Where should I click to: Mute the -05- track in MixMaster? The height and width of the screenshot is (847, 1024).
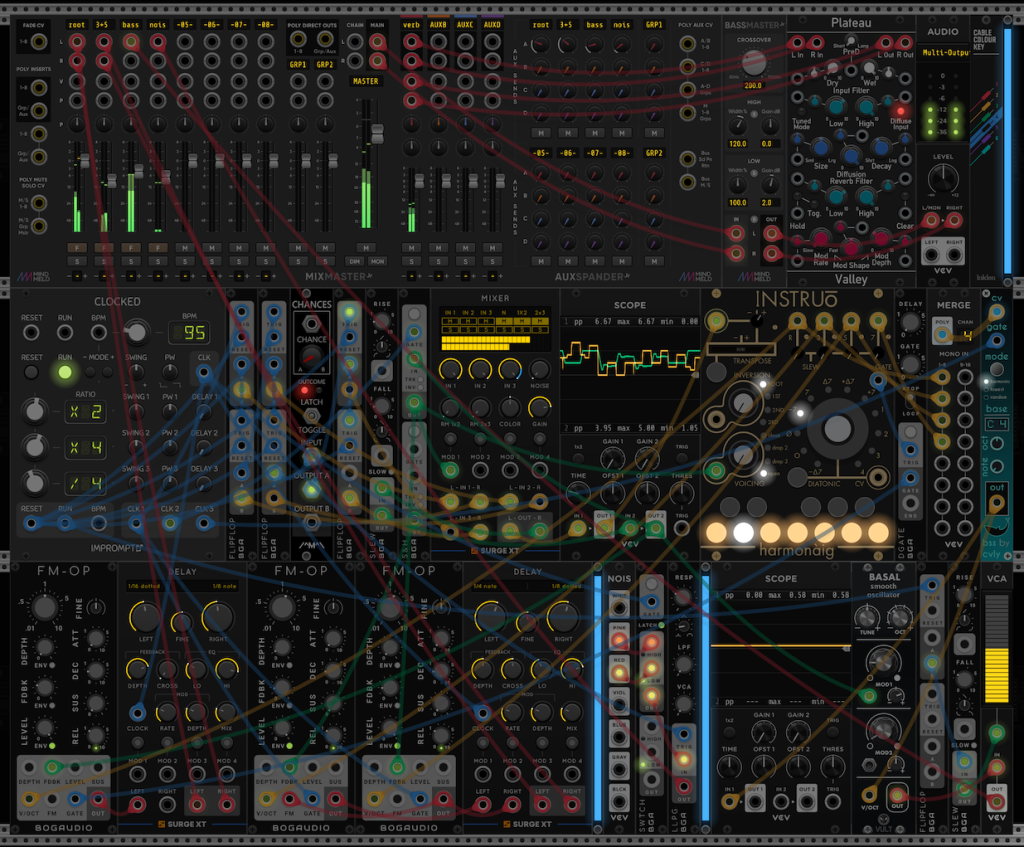pos(185,248)
